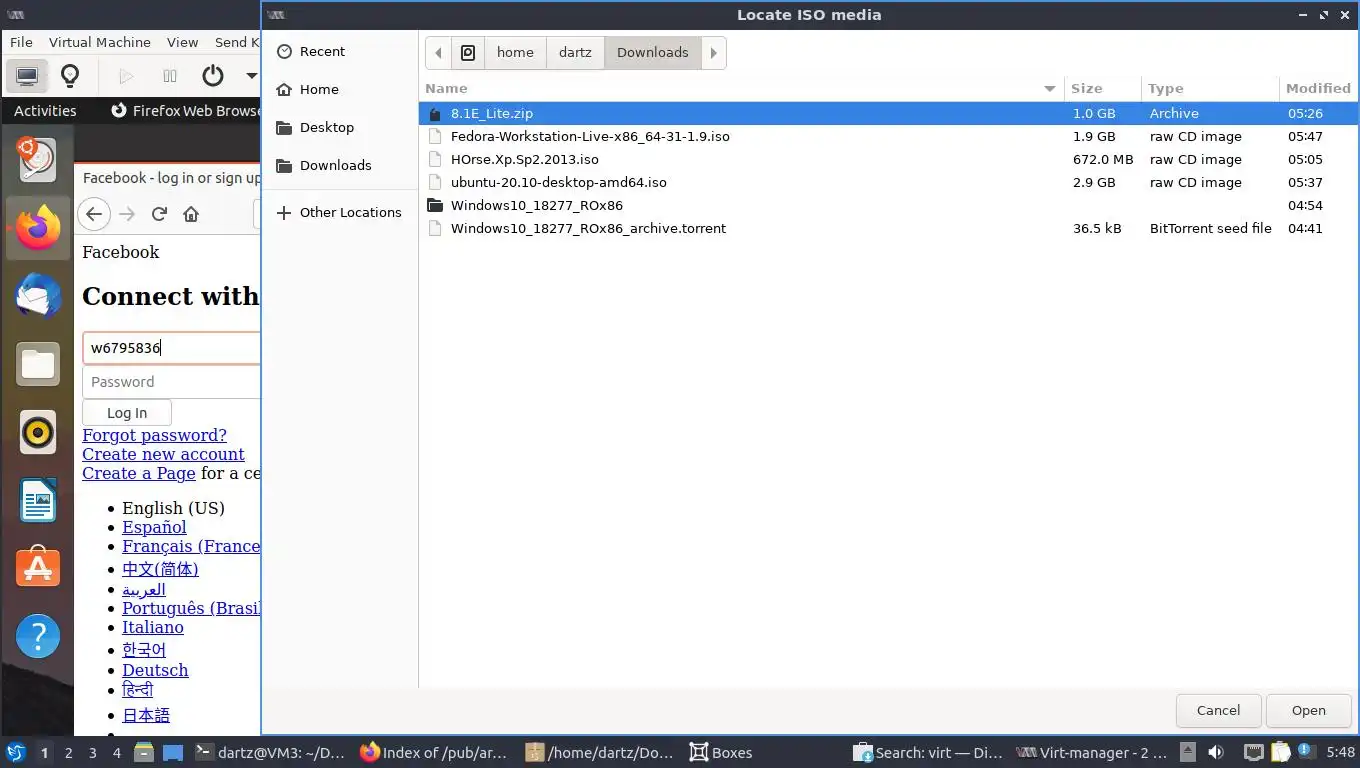Go to Firefox home page icon
This screenshot has width=1360, height=768.
tap(191, 214)
